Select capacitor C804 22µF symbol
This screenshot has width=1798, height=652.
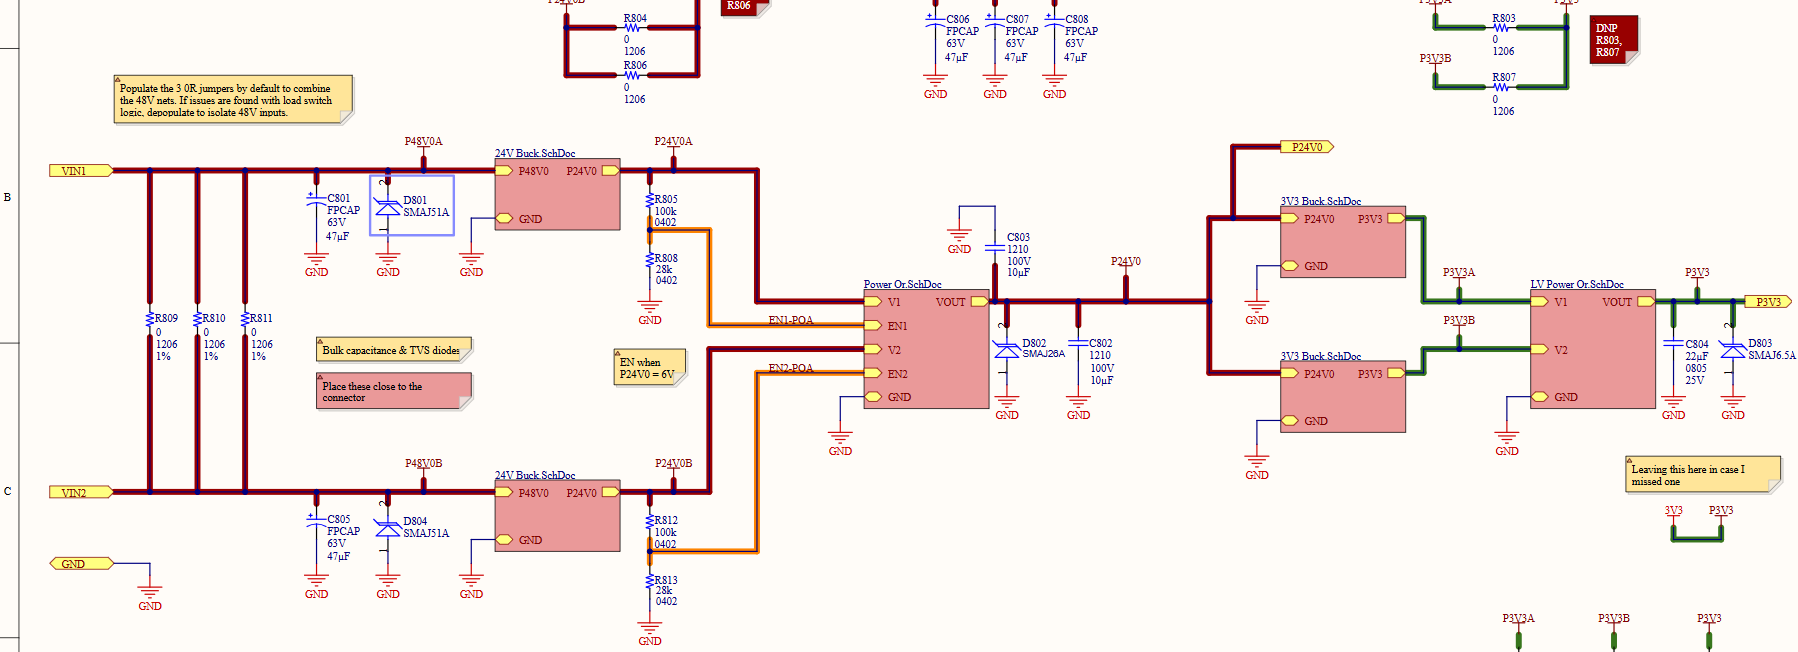[x=1673, y=345]
